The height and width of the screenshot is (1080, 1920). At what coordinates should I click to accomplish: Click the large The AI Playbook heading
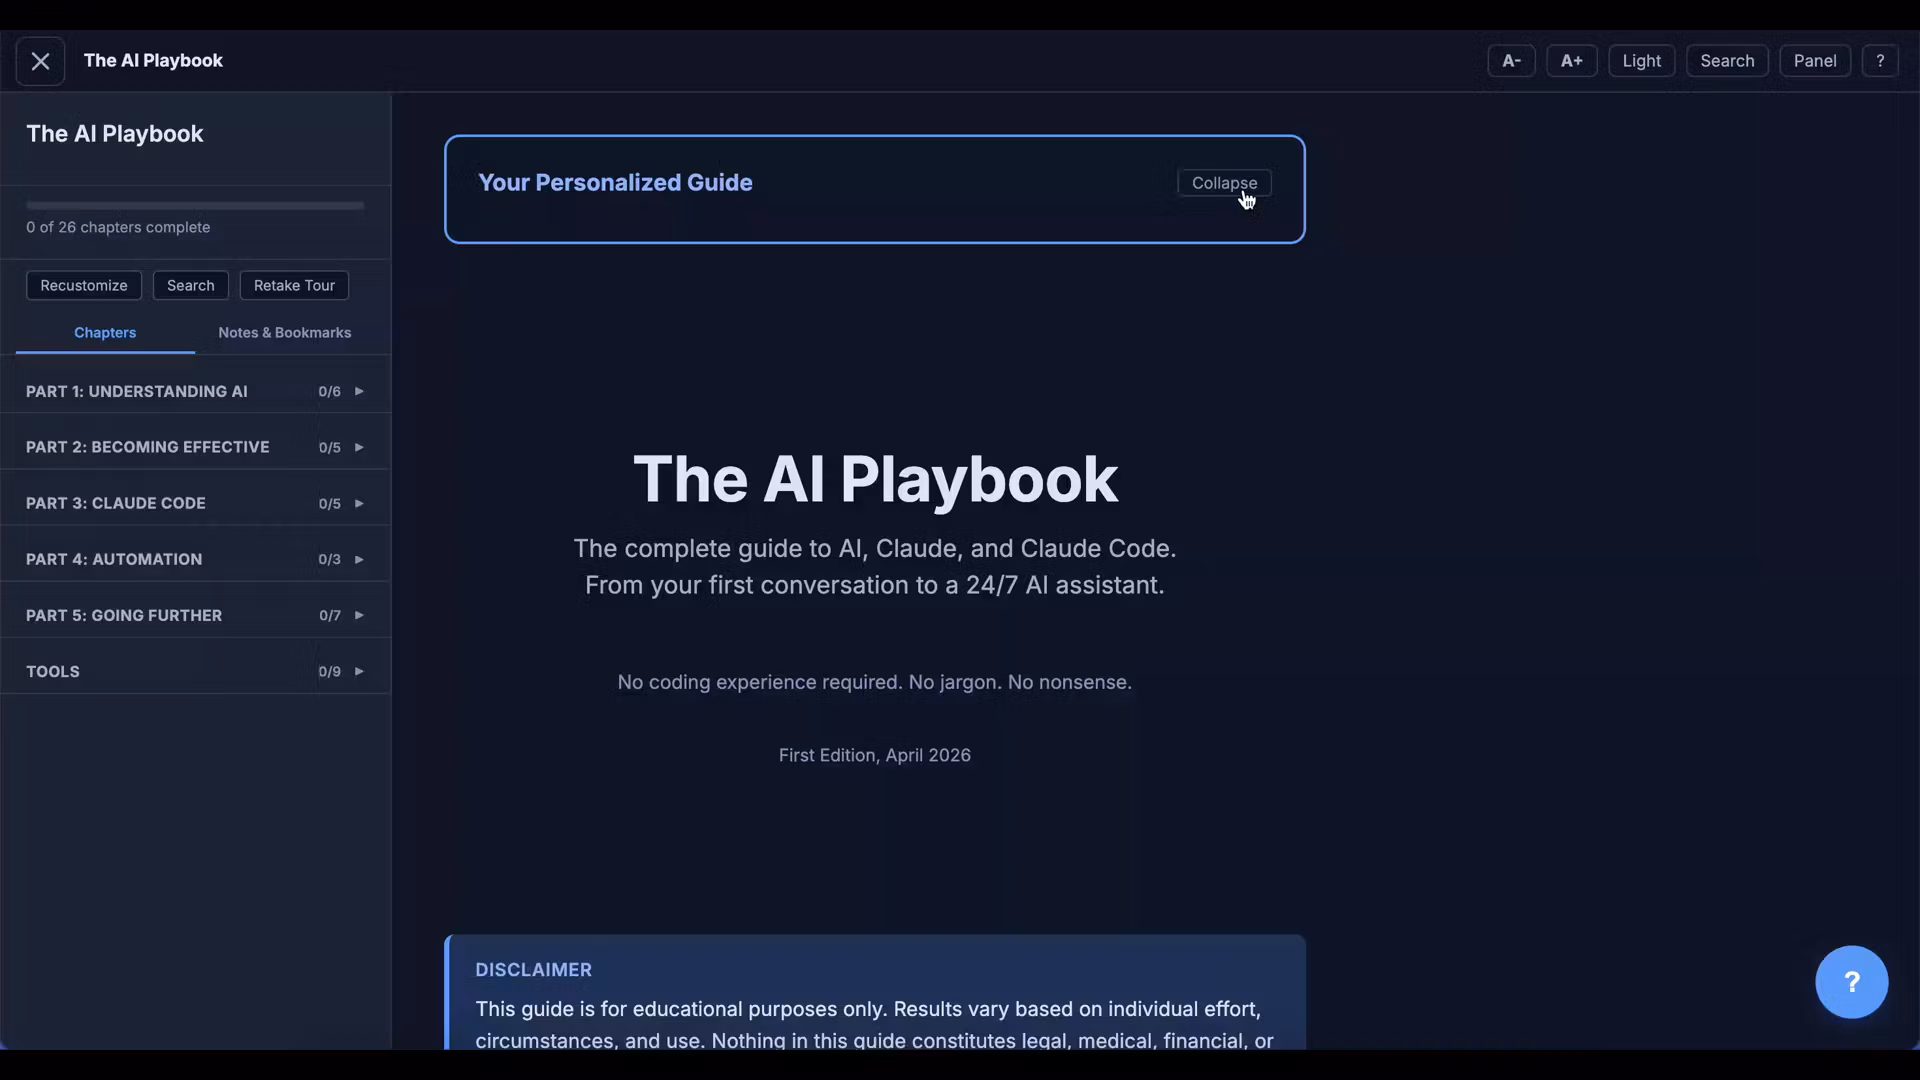click(875, 479)
